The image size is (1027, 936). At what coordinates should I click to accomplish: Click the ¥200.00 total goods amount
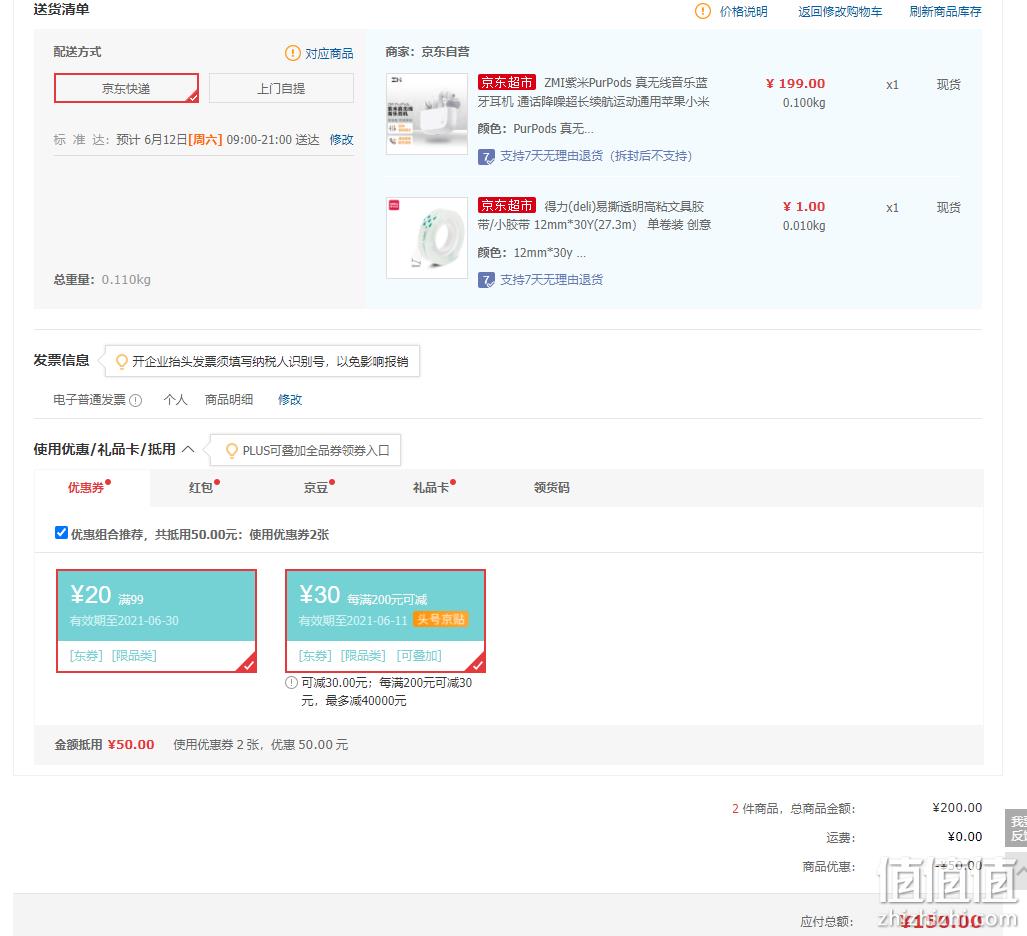click(957, 808)
